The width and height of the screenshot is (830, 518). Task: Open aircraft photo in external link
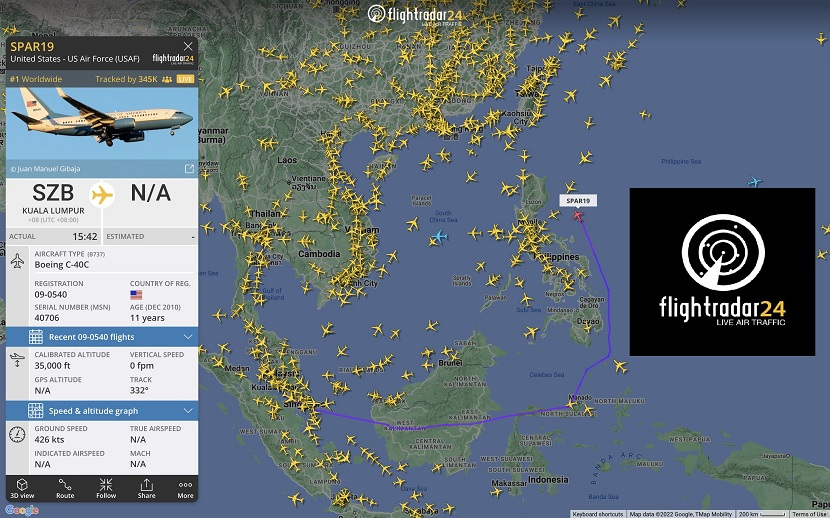click(x=189, y=169)
